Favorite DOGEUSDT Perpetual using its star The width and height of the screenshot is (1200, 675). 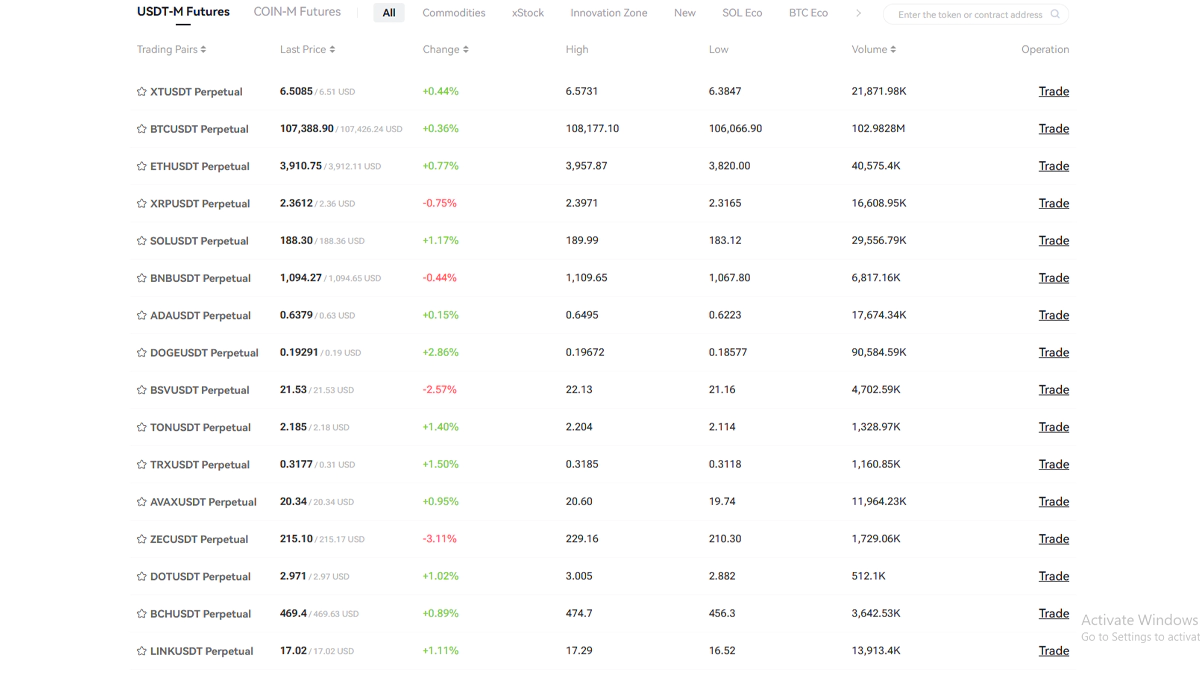coord(141,353)
